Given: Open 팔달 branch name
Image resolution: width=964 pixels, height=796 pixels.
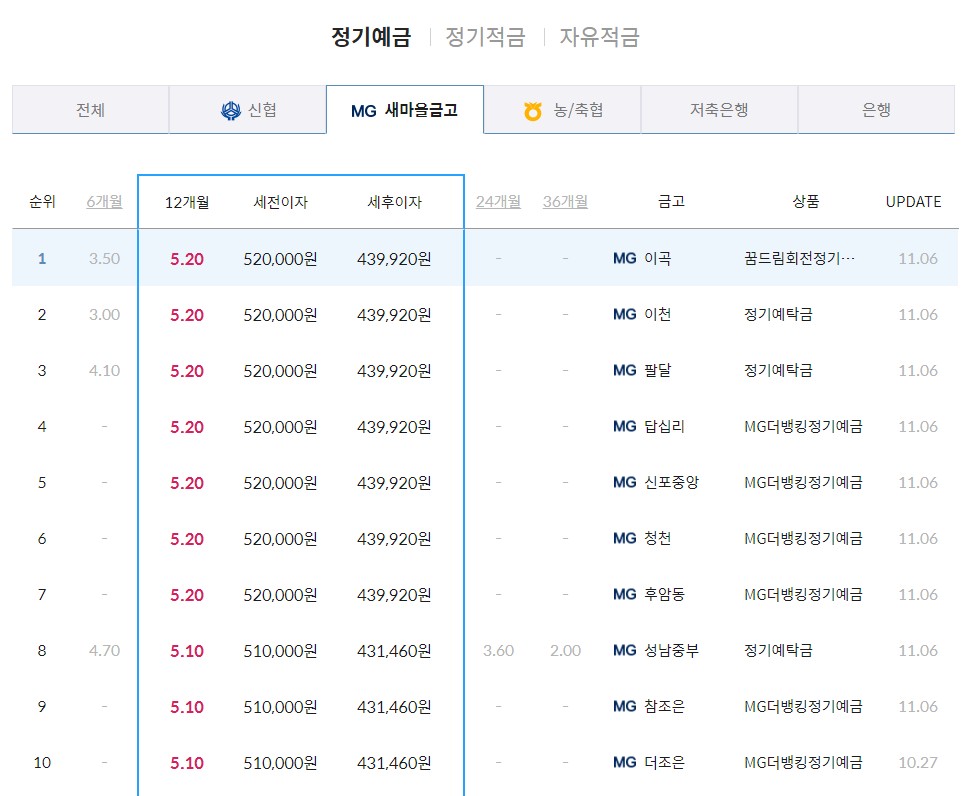Looking at the screenshot, I should pos(657,370).
